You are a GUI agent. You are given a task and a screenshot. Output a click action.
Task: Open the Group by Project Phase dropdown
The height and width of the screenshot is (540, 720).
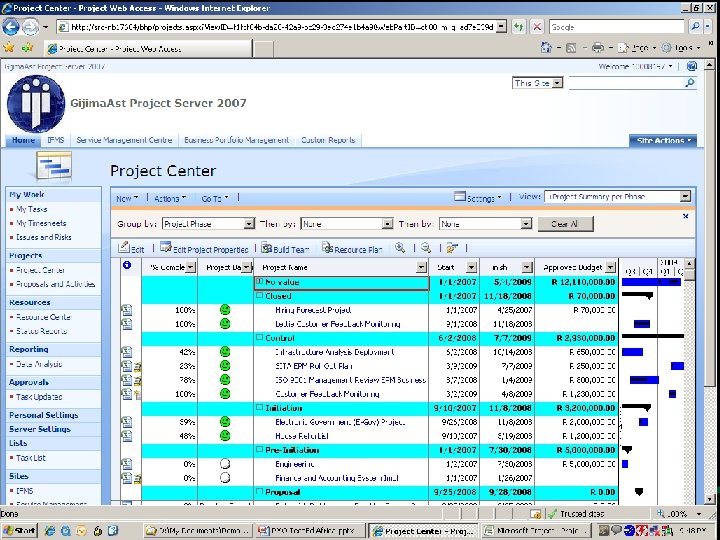[249, 224]
